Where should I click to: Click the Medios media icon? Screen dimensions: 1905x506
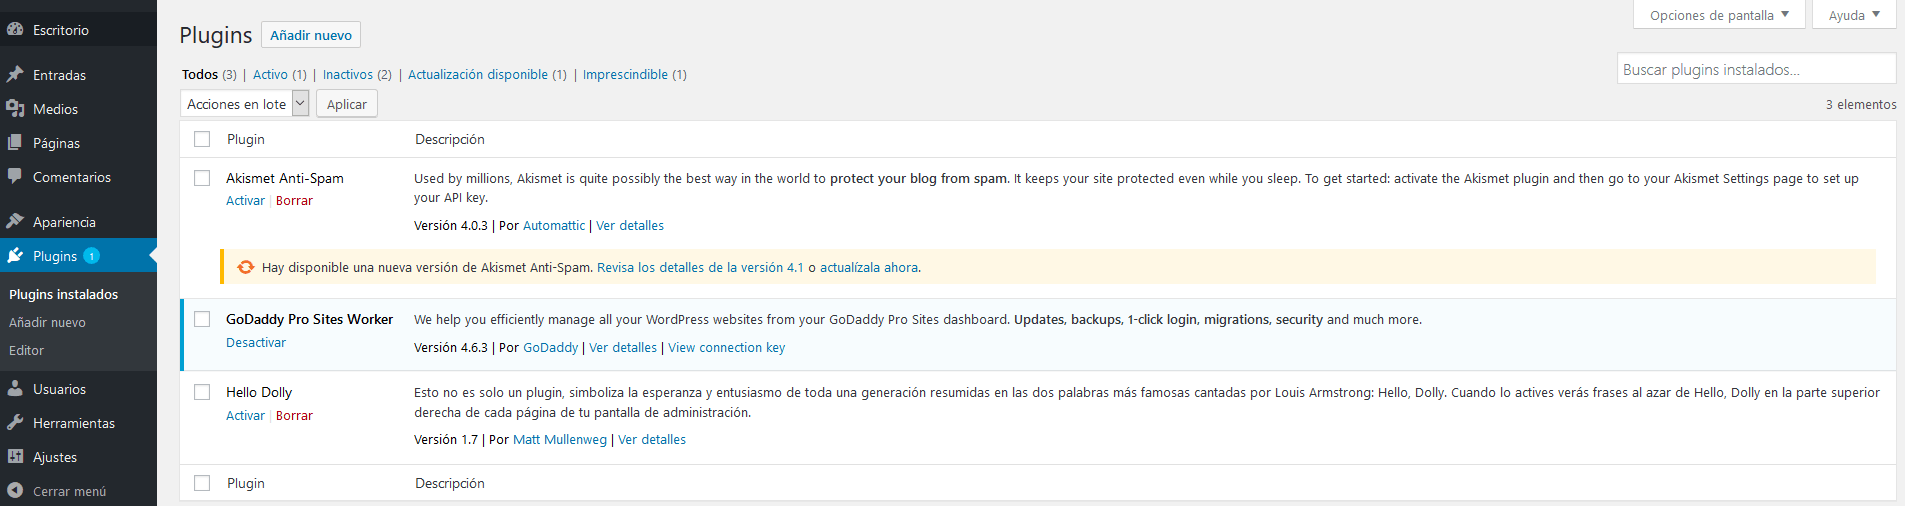coord(15,109)
